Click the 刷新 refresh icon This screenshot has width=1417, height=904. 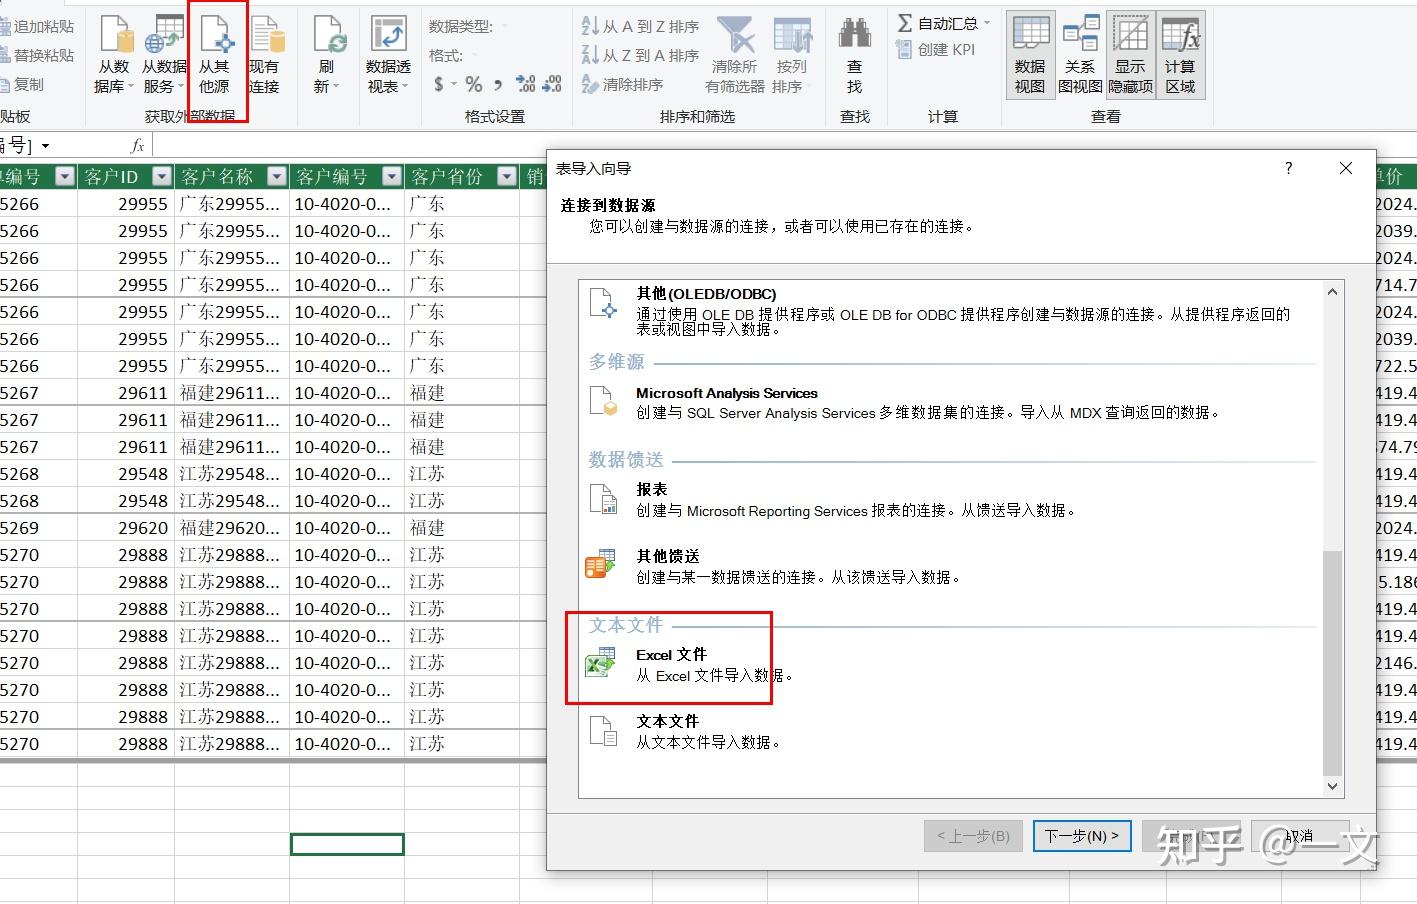click(x=327, y=55)
